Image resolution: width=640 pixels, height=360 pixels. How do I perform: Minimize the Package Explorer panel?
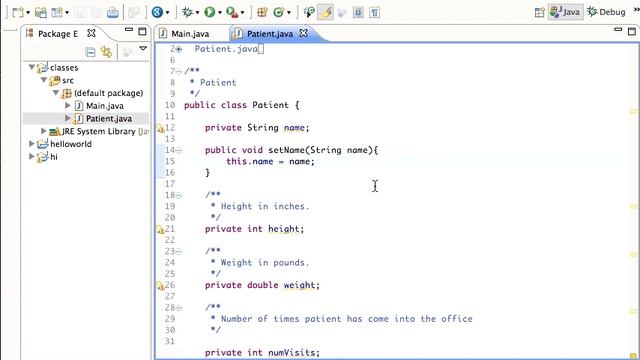[129, 30]
